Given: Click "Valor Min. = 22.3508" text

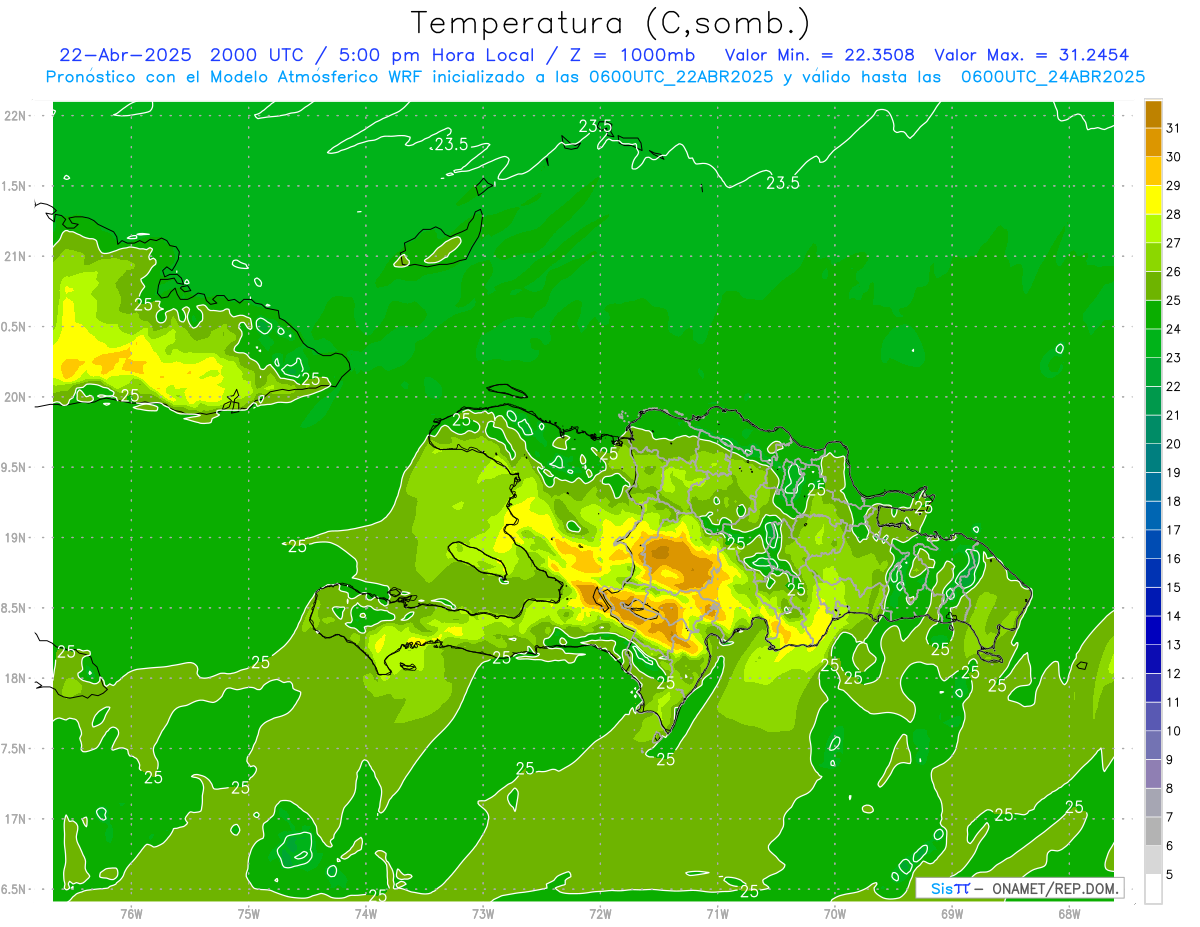Looking at the screenshot, I should 820,55.
